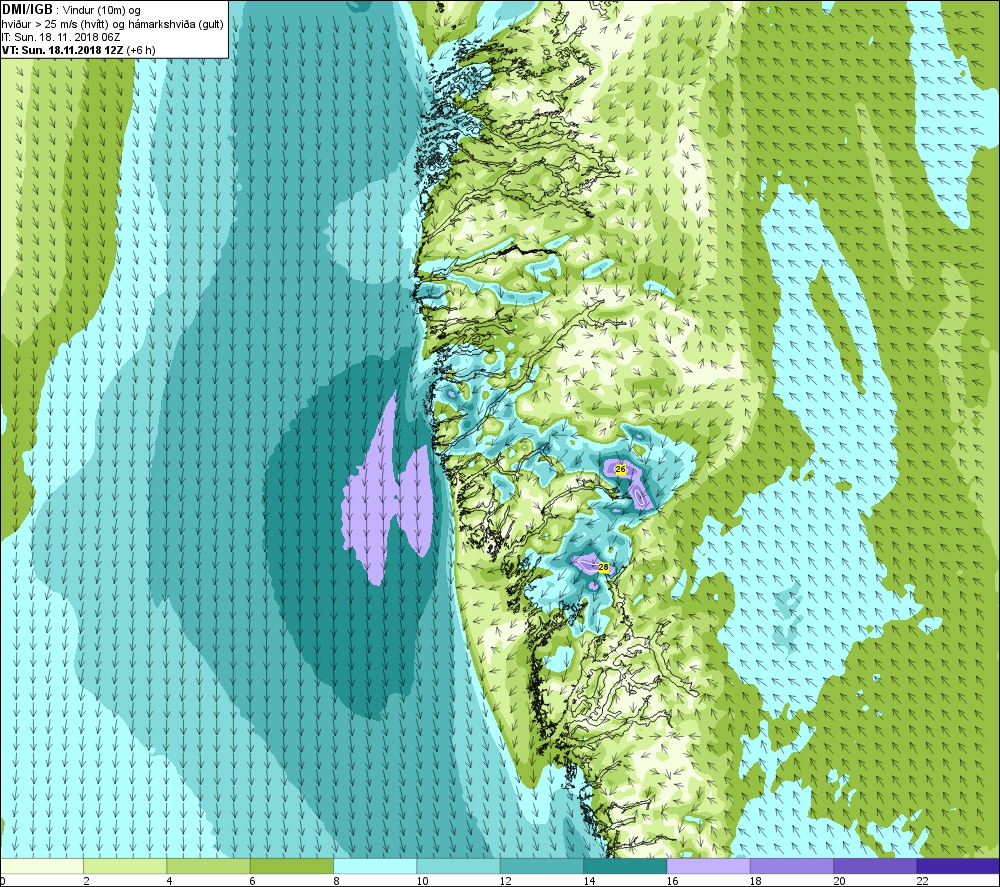Image resolution: width=1000 pixels, height=887 pixels.
Task: Click the yellow gust label 28
Action: coord(603,567)
